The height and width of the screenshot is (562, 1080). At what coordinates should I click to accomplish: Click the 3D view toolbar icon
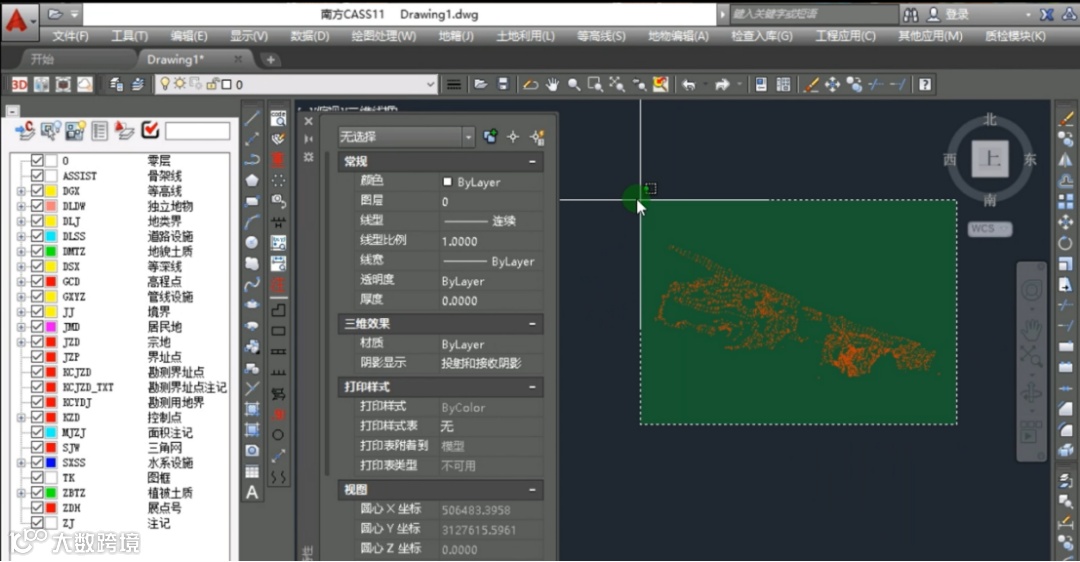(x=19, y=84)
